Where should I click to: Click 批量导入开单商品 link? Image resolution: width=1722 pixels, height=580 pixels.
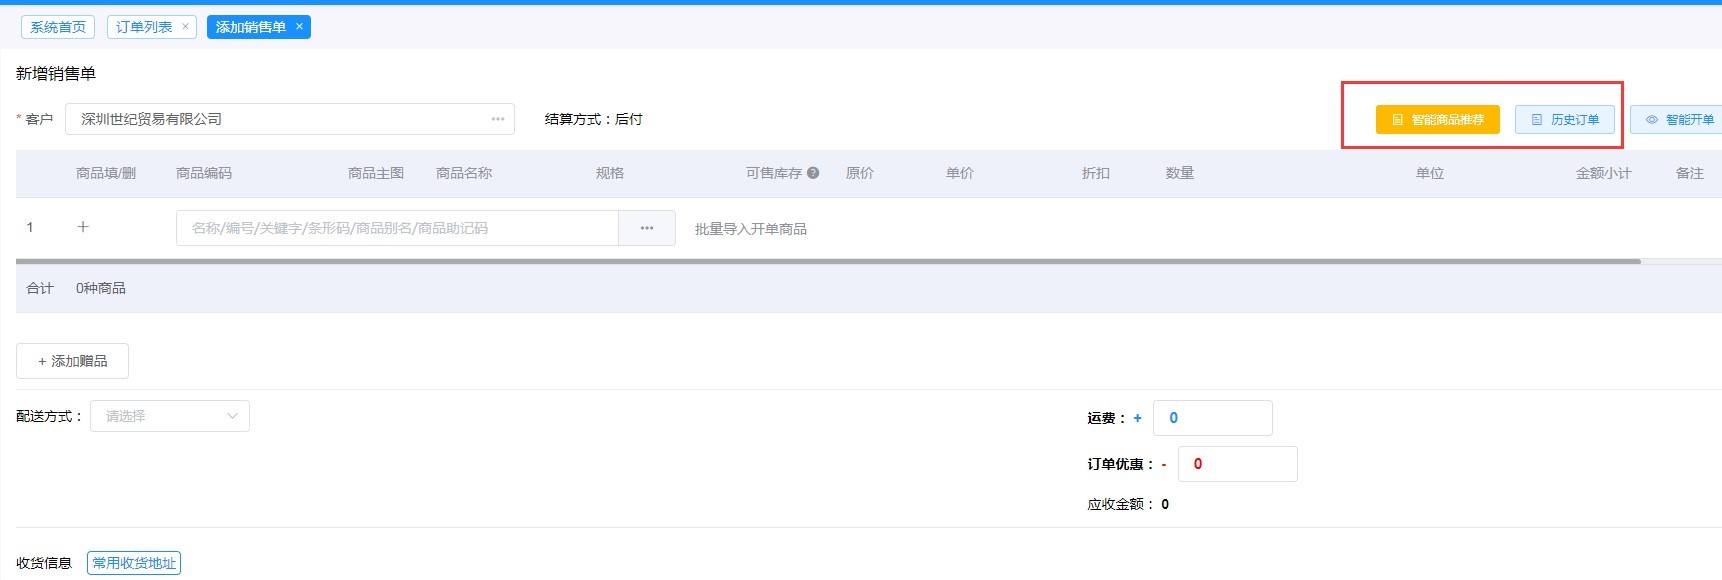[x=750, y=229]
